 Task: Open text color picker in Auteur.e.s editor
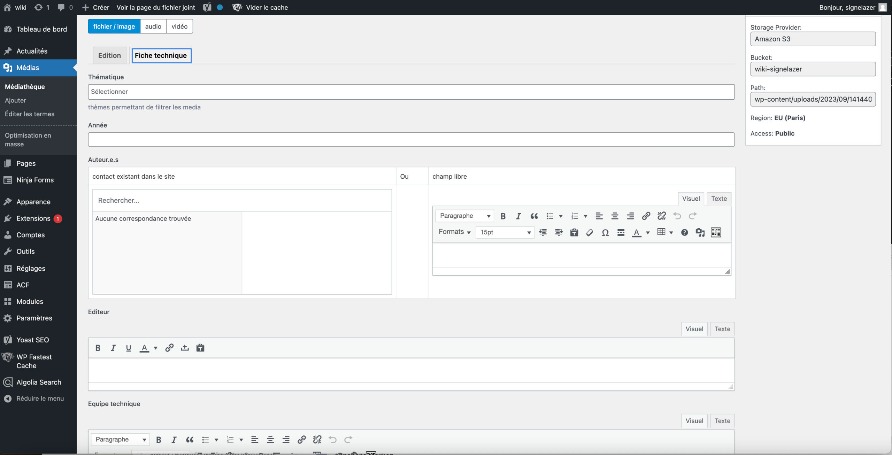pyautogui.click(x=636, y=232)
